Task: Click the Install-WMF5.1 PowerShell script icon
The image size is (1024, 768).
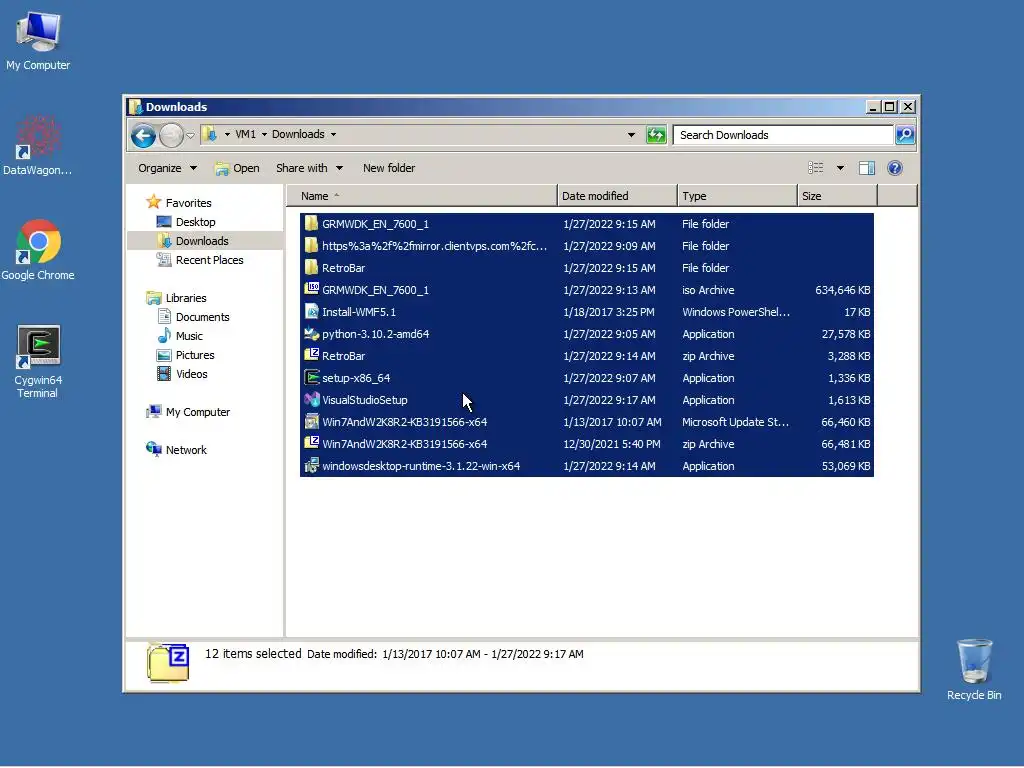Action: pyautogui.click(x=312, y=312)
